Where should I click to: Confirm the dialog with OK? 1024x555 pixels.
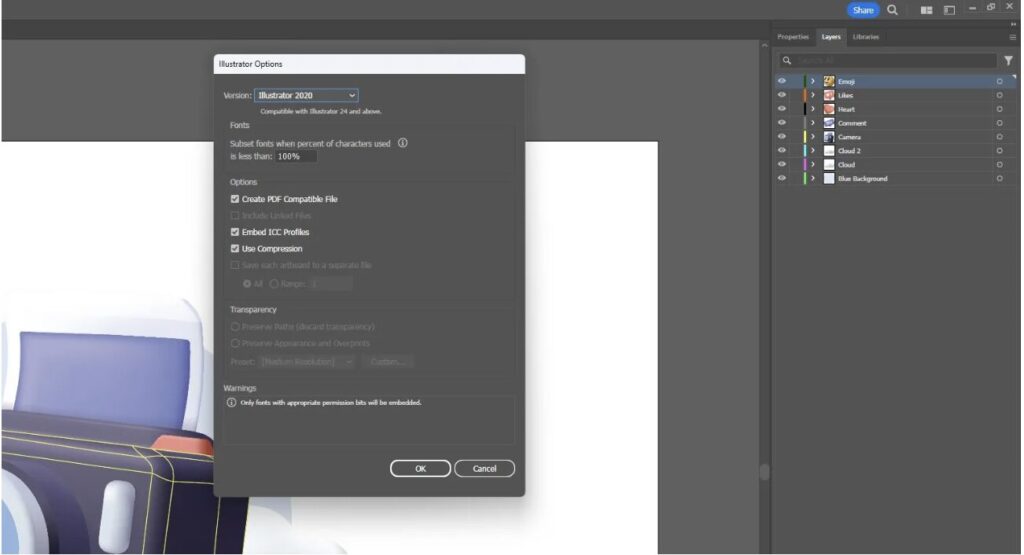coord(421,469)
